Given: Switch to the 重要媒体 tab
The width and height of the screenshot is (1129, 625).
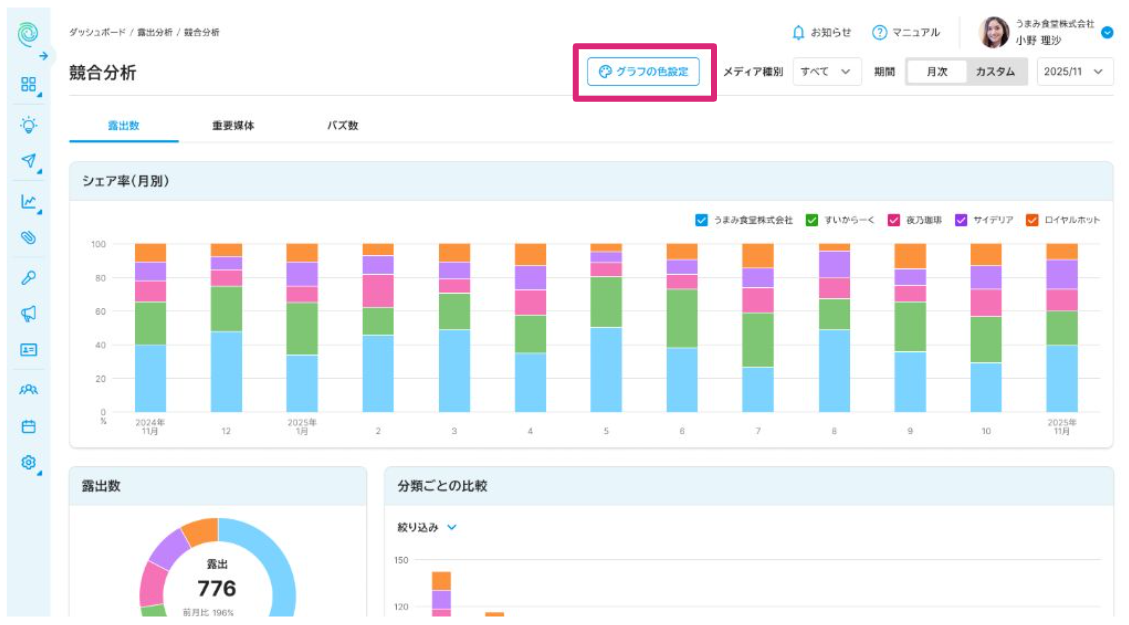Looking at the screenshot, I should (x=233, y=126).
